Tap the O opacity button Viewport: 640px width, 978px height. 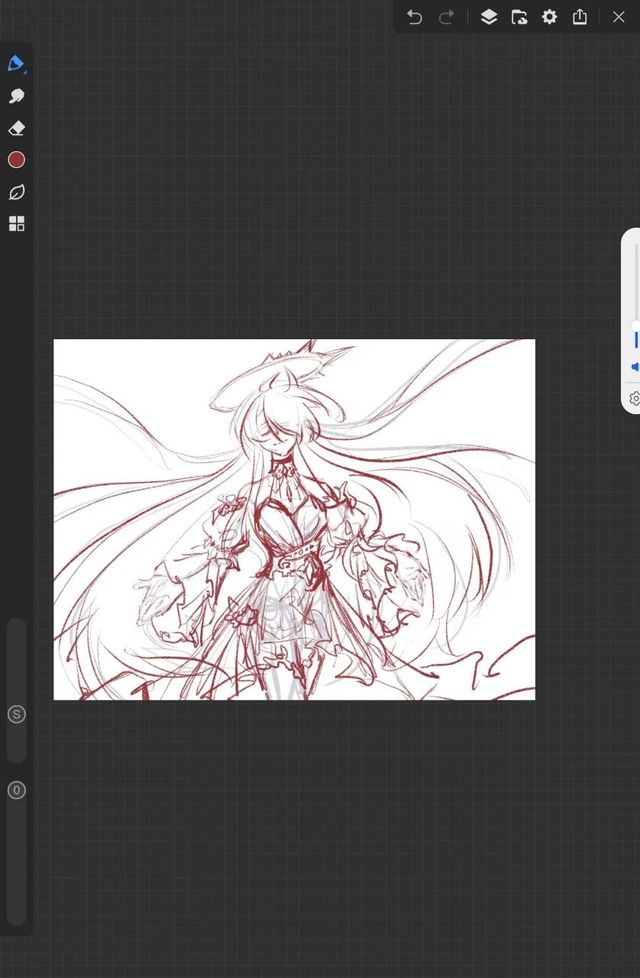point(16,790)
